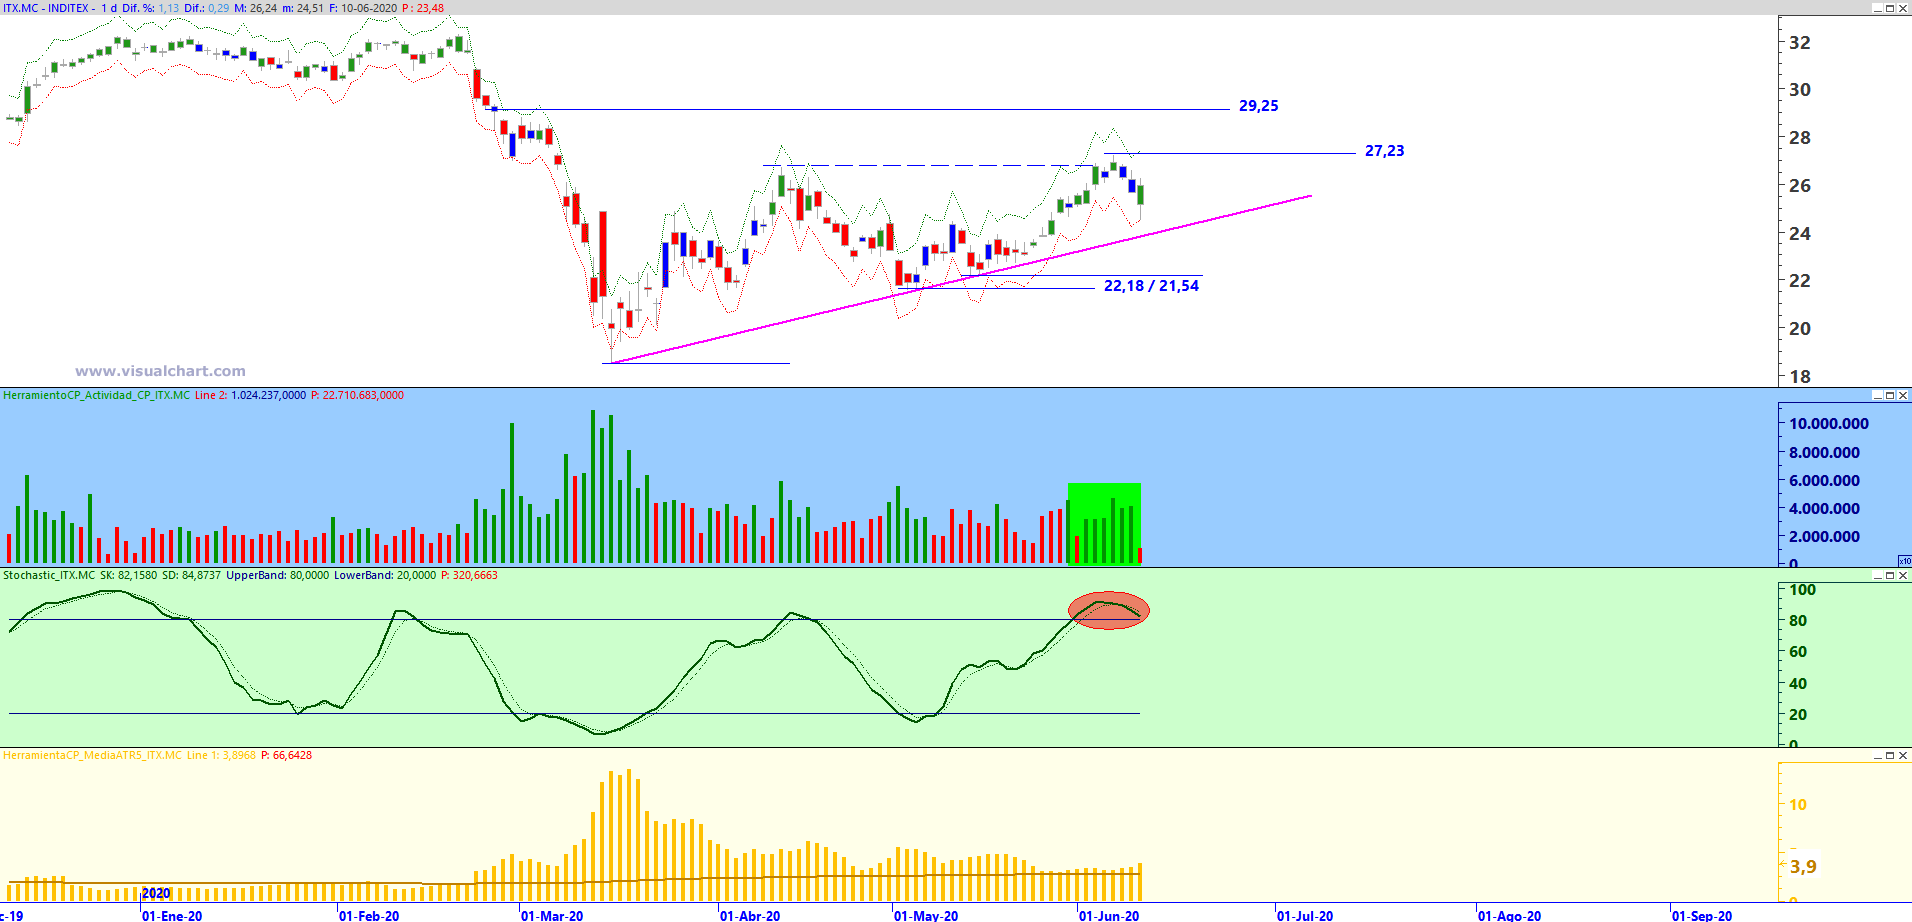Maximize the Stochastic indicator pane
The height and width of the screenshot is (922, 1912).
tap(1890, 575)
